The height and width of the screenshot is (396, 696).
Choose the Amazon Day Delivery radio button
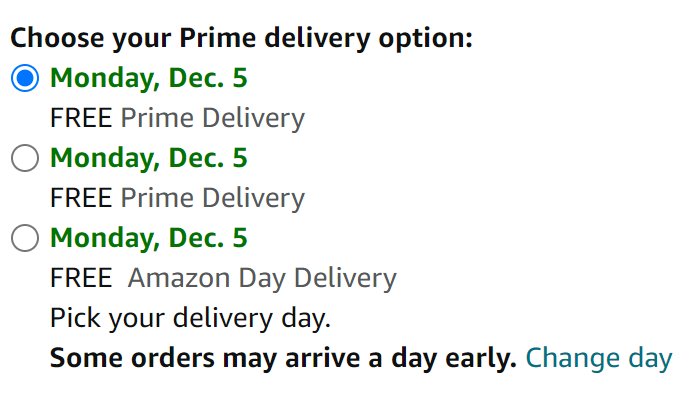25,238
